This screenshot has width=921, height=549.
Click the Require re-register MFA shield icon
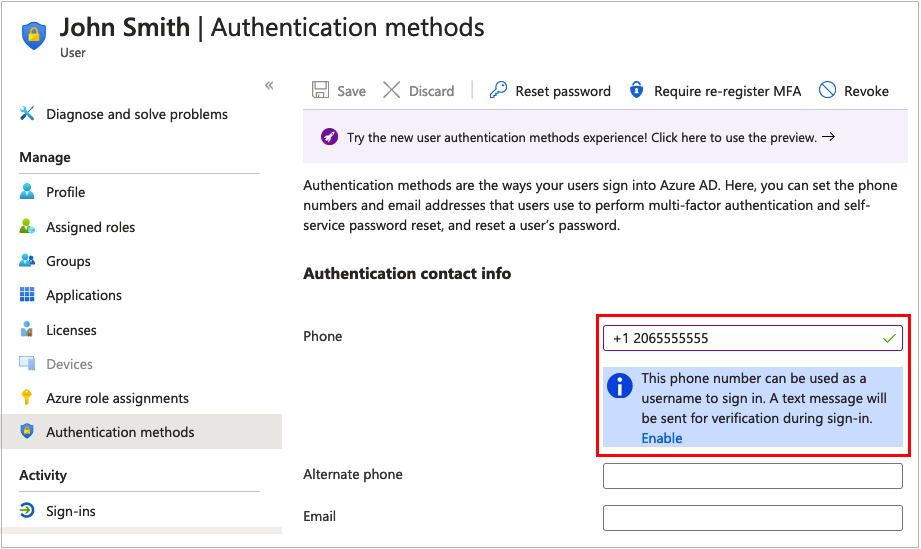[636, 91]
